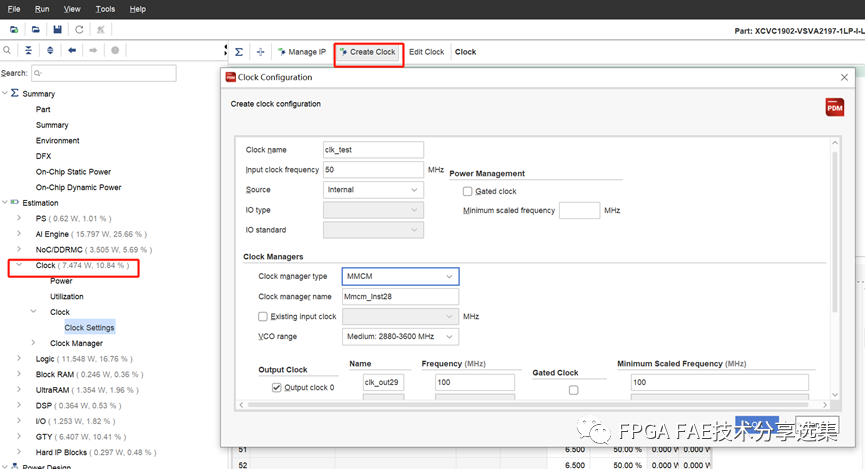Open the Tools menu
Viewport: 865px width, 469px height.
(105, 9)
